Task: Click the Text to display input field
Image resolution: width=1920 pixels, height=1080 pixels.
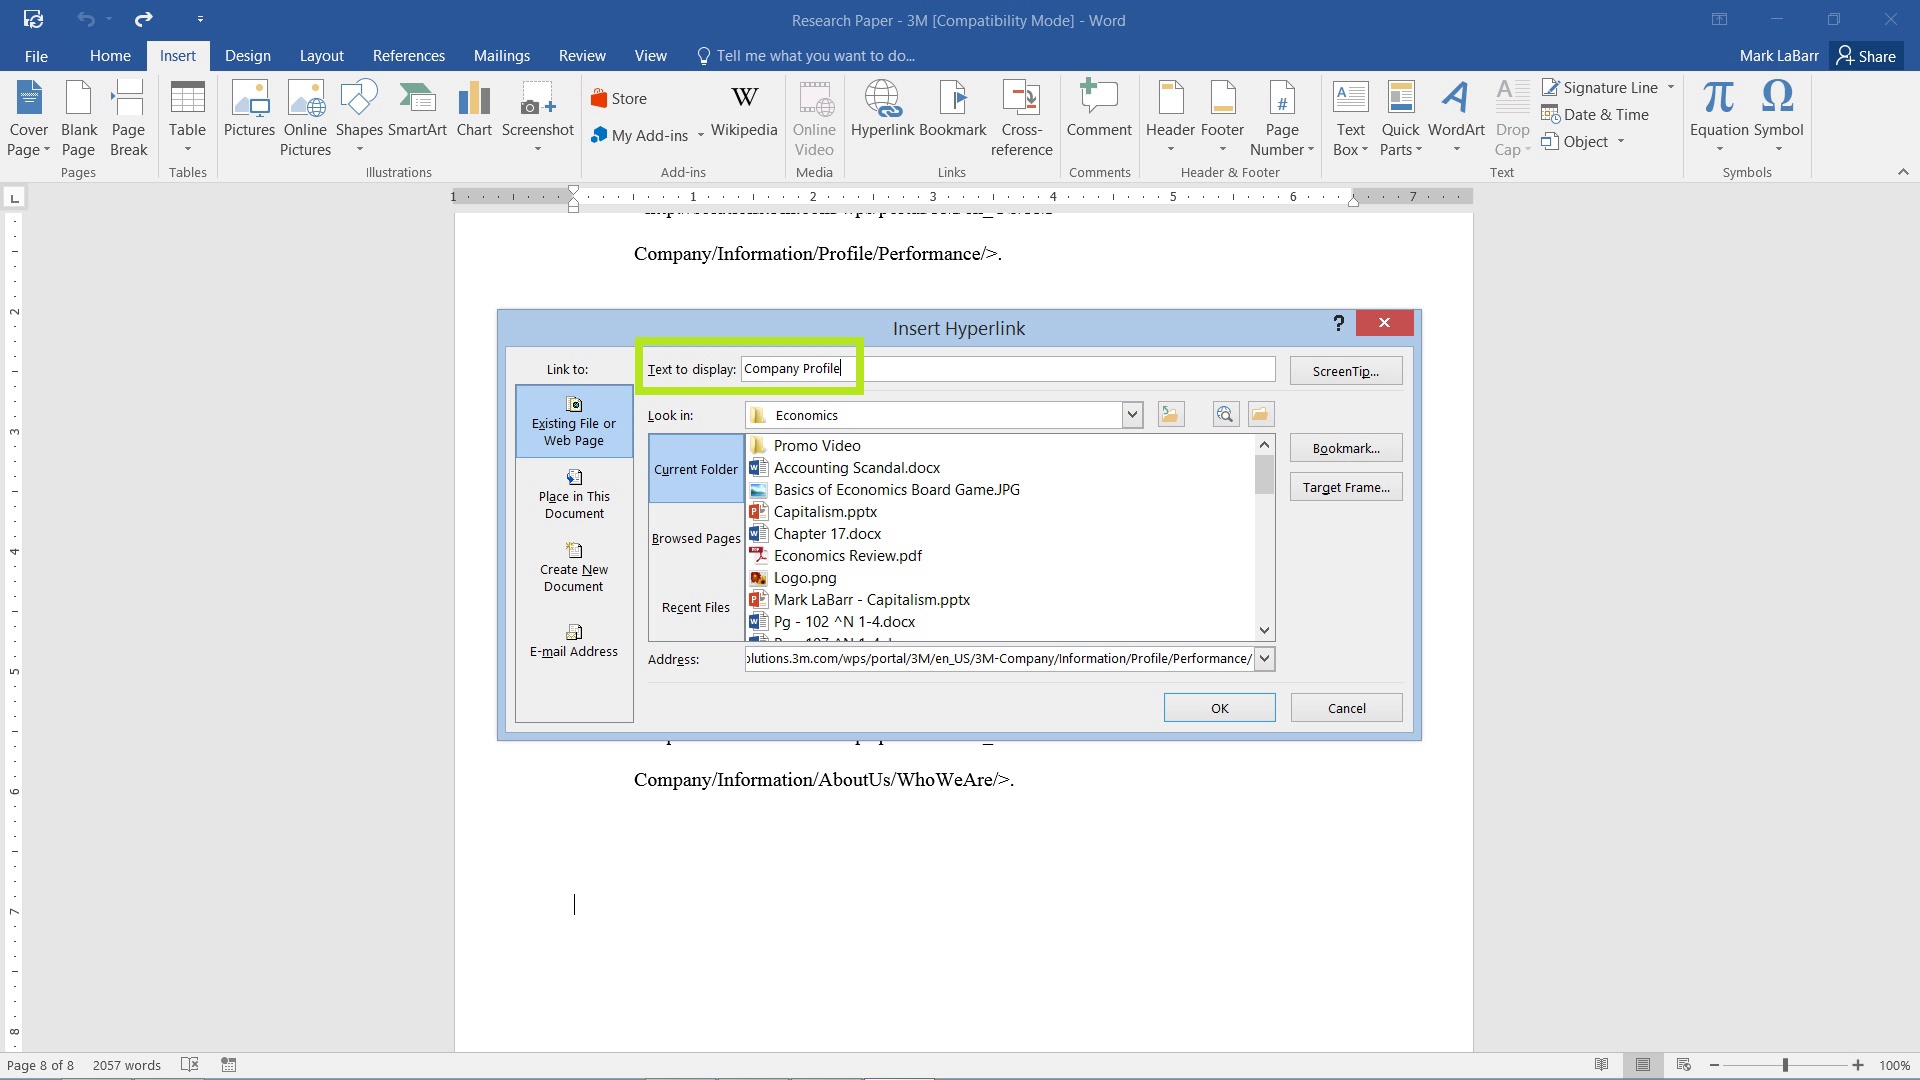Action: [1007, 368]
